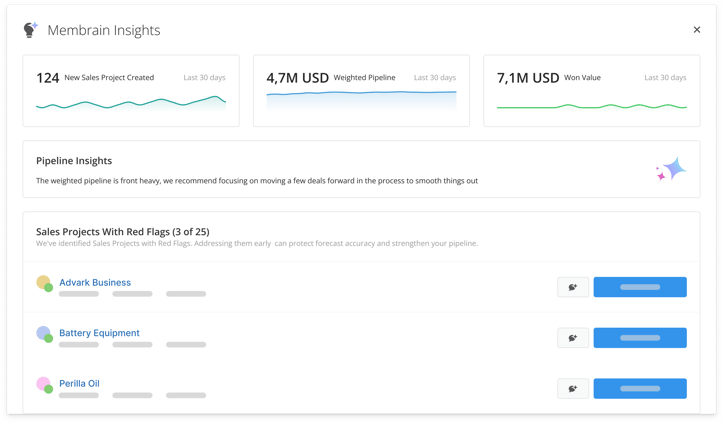Viewport: 723px width, 423px height.
Task: Open the Perilla Oil sales project
Action: [x=79, y=383]
